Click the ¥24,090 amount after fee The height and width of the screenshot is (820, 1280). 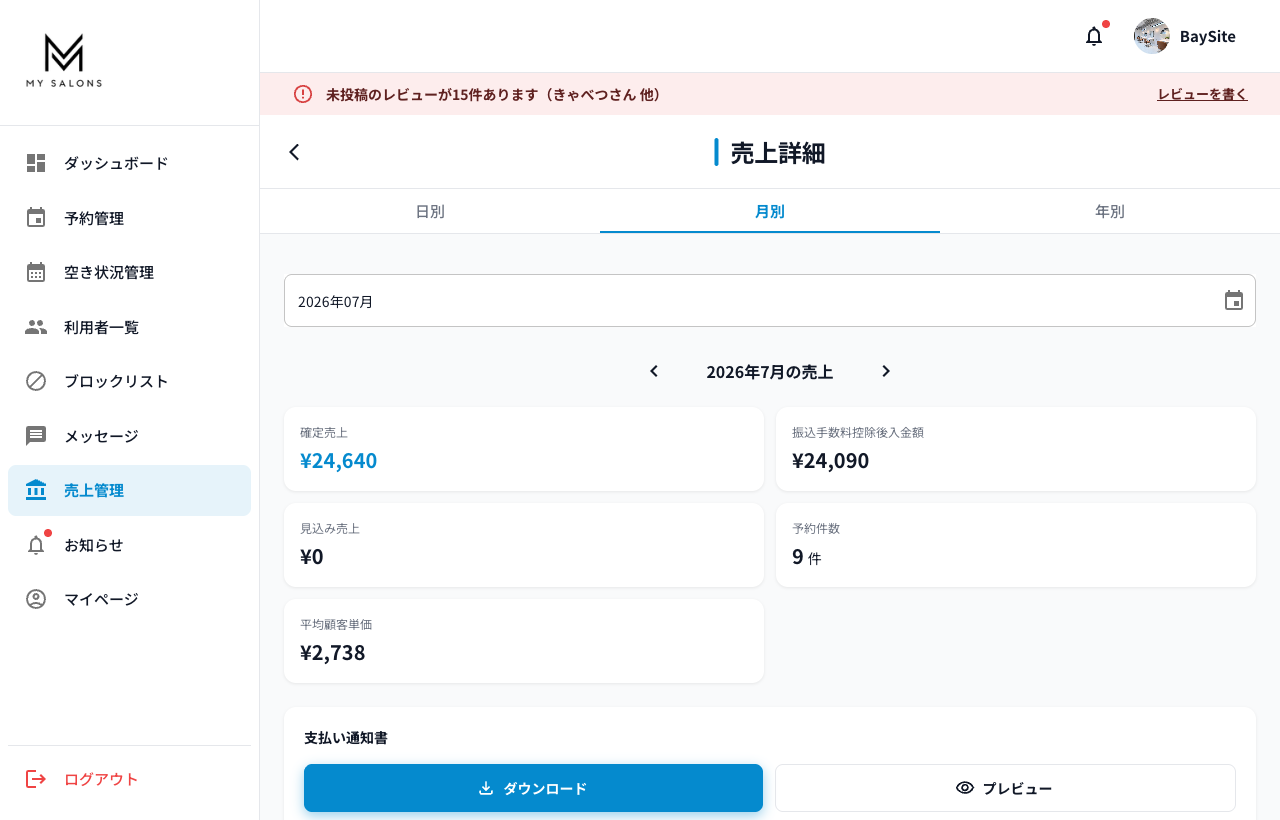click(830, 460)
